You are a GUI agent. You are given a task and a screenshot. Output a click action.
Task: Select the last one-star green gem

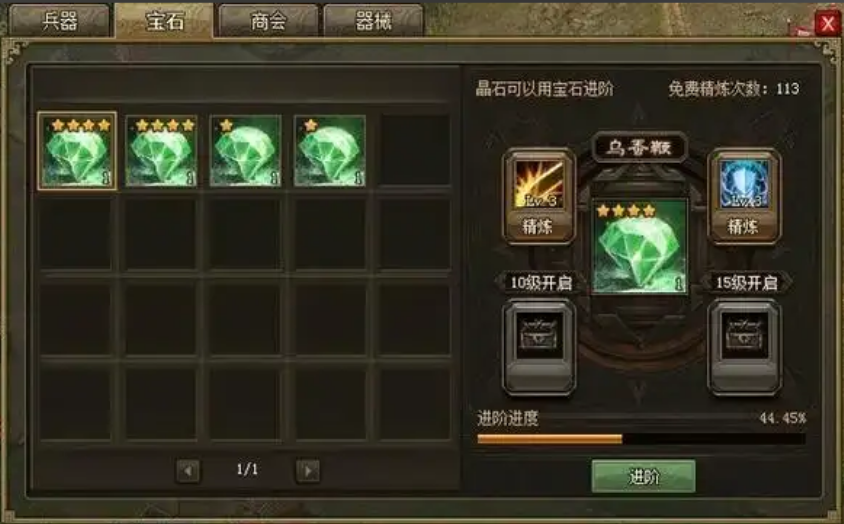pos(329,151)
